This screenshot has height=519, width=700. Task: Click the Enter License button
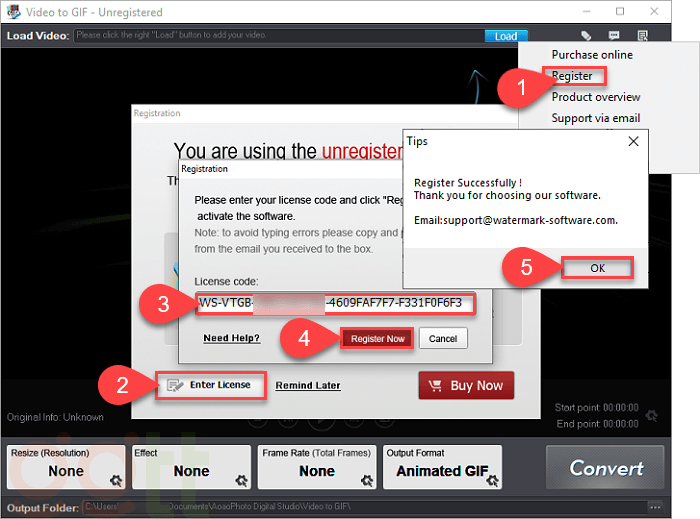tap(211, 385)
